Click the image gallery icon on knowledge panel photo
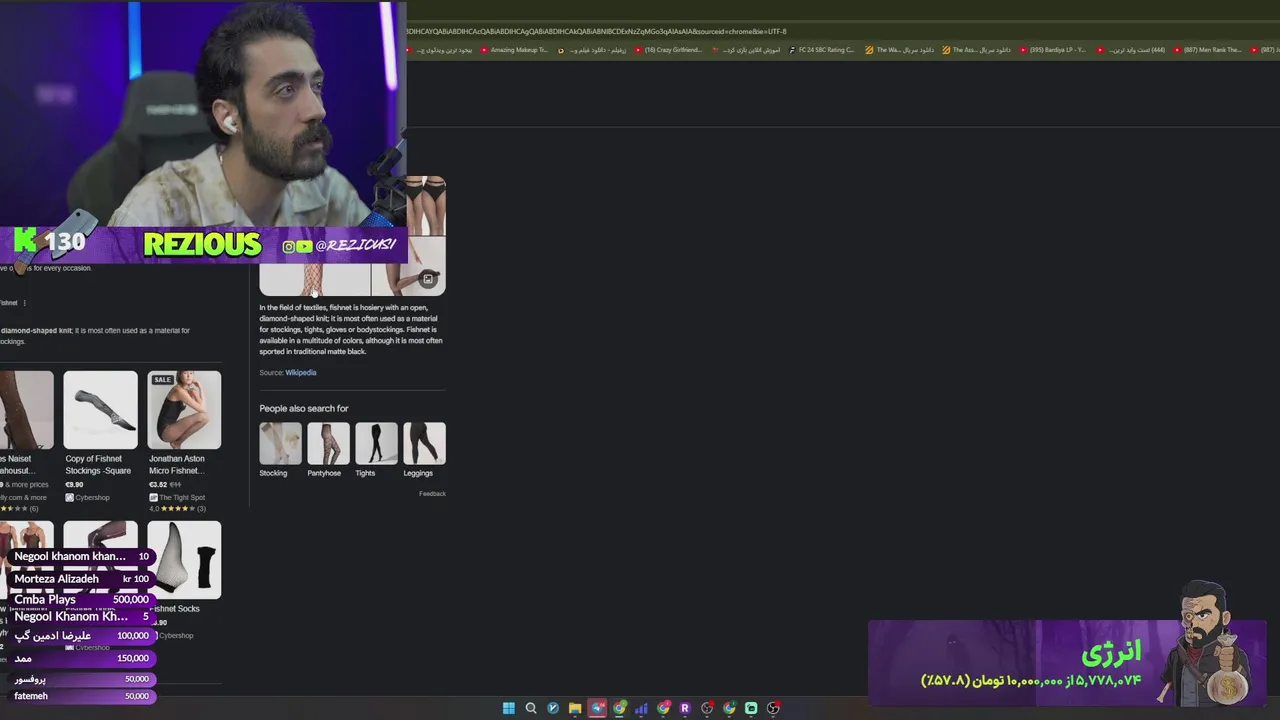 point(428,279)
